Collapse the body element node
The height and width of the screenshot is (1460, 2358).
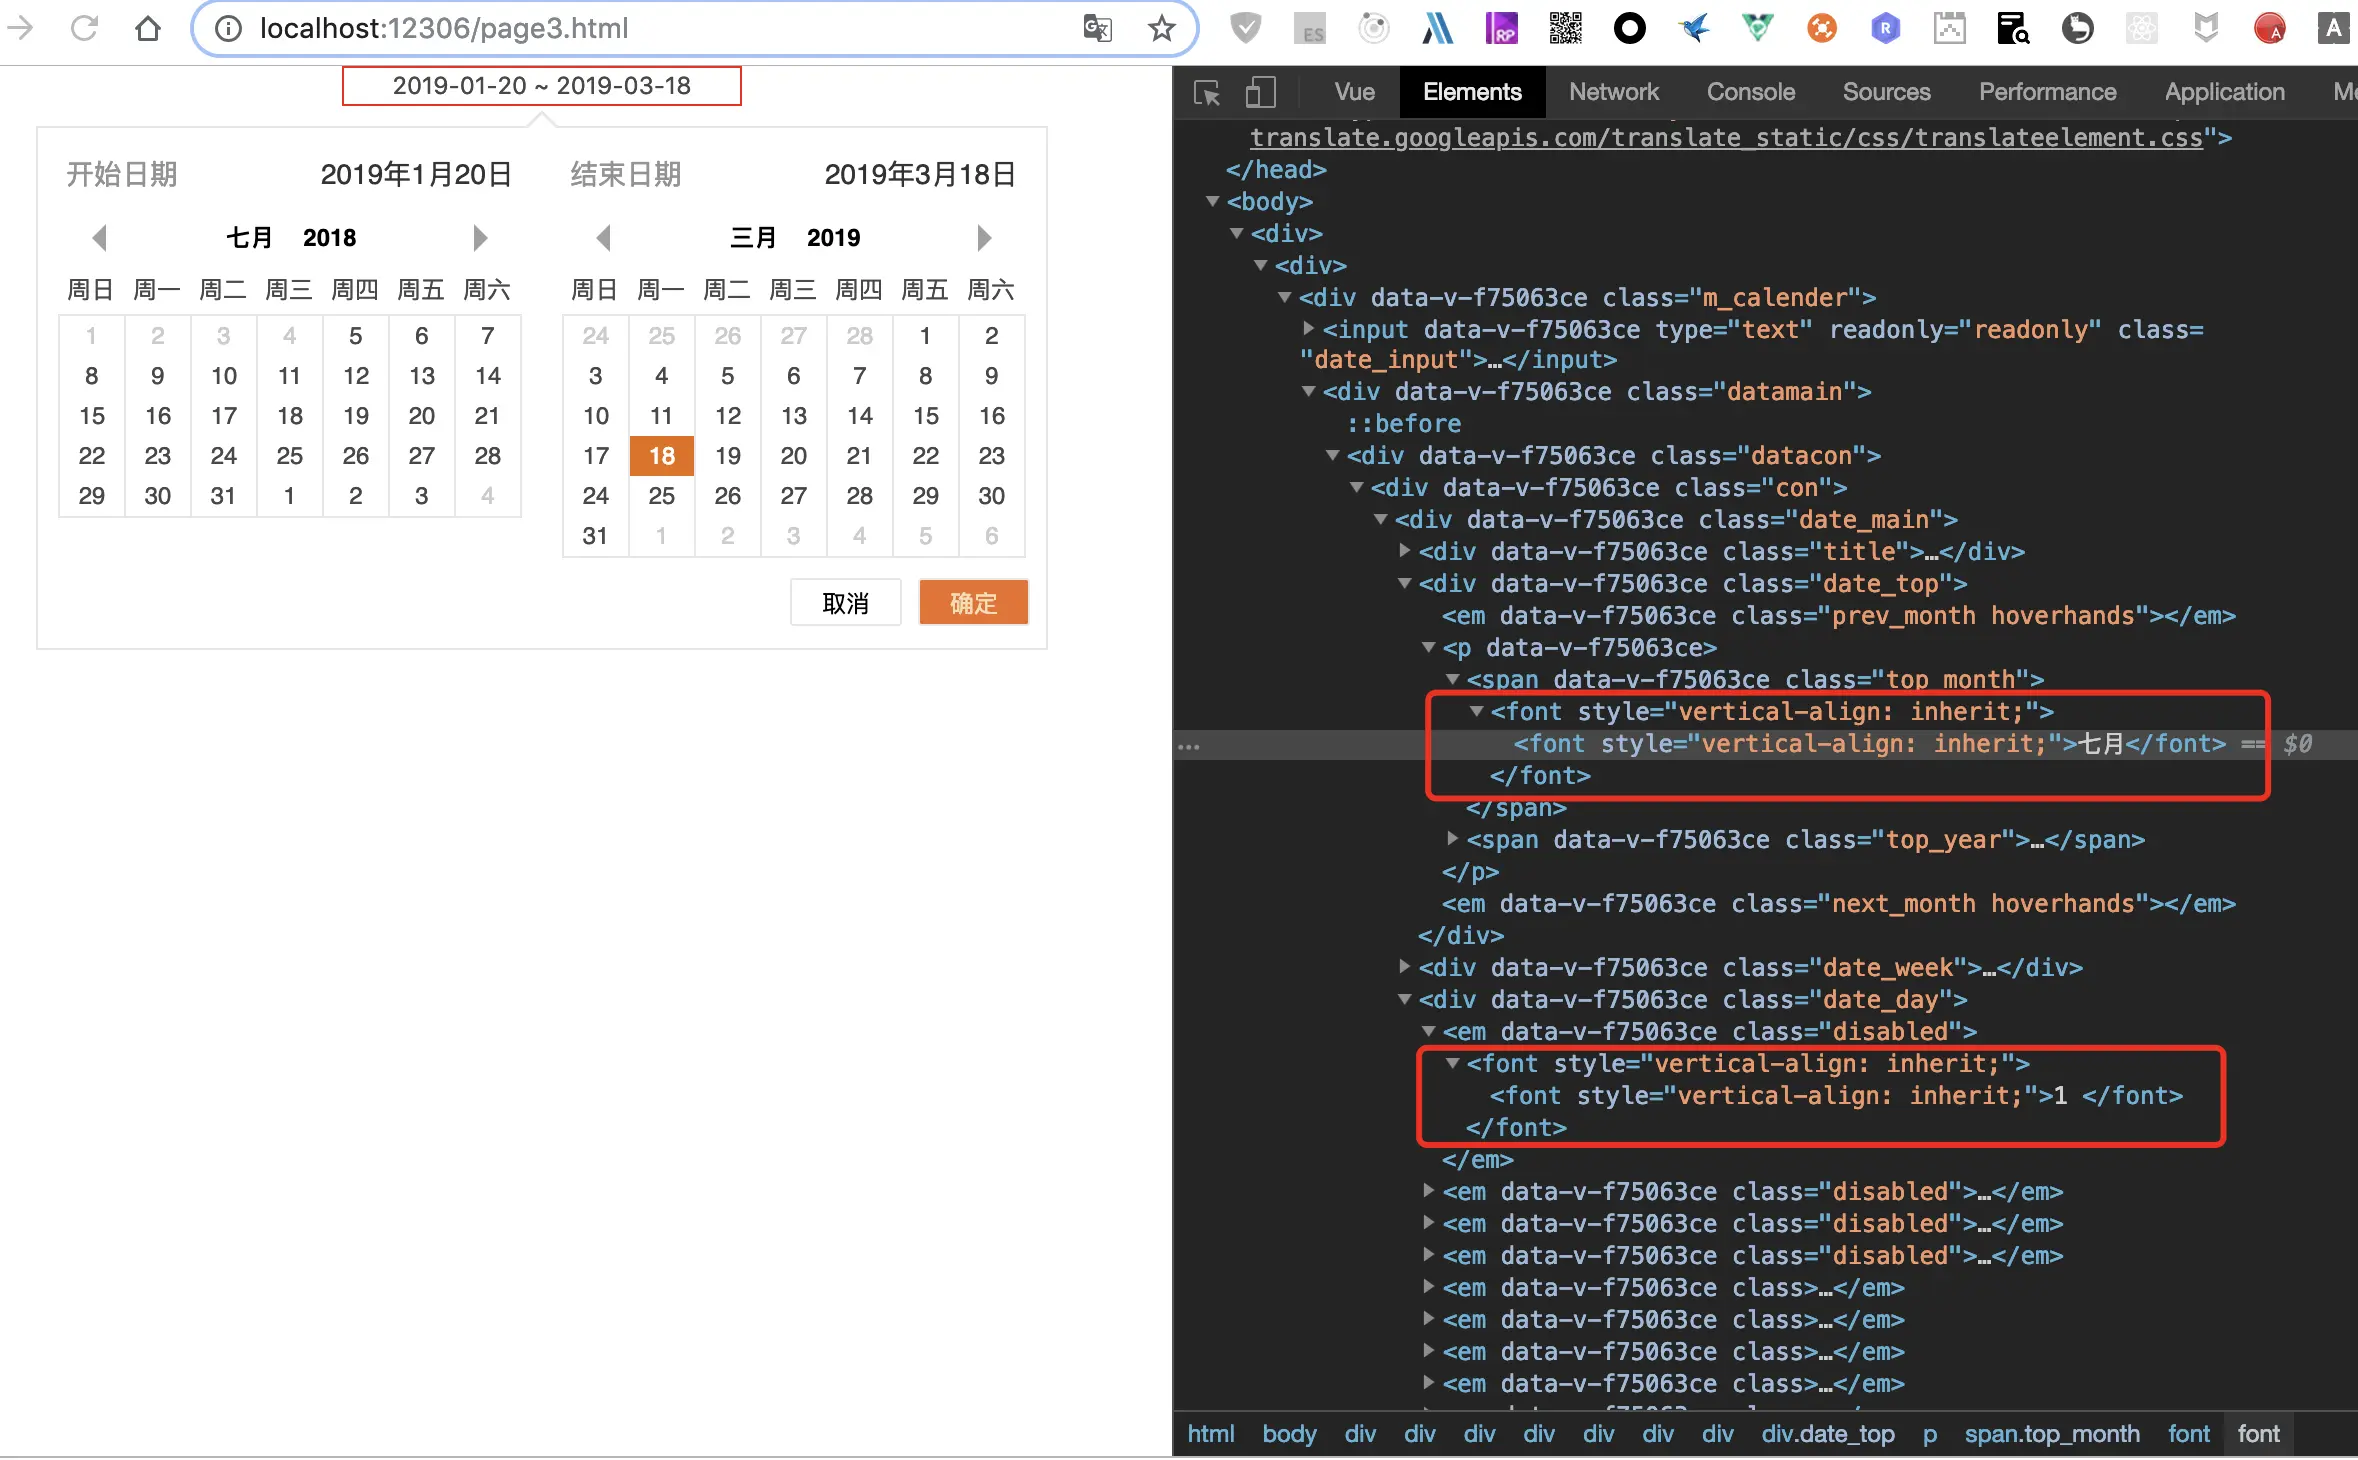[x=1212, y=202]
